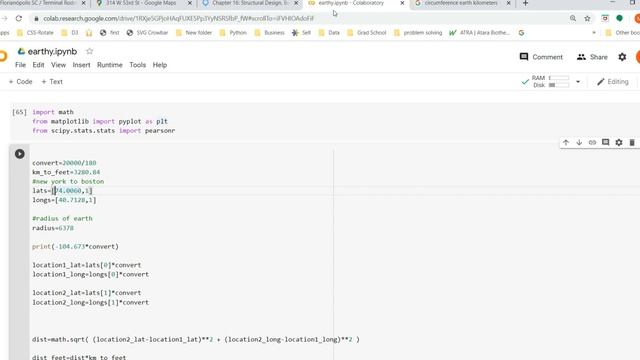Close the circumference earth kilometers tab
Image resolution: width=640 pixels, height=360 pixels.
509,3
